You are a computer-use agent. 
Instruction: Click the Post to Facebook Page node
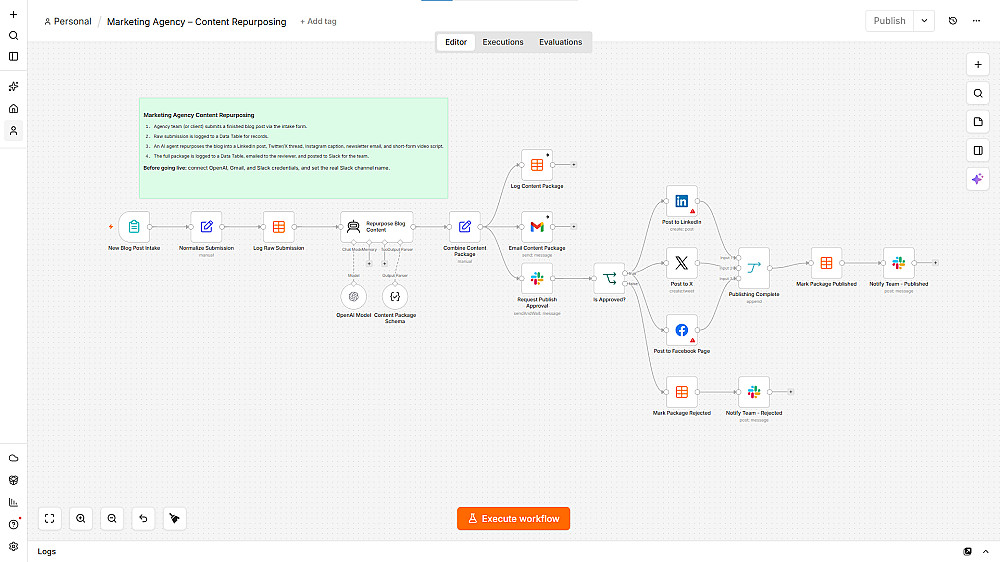(x=681, y=330)
